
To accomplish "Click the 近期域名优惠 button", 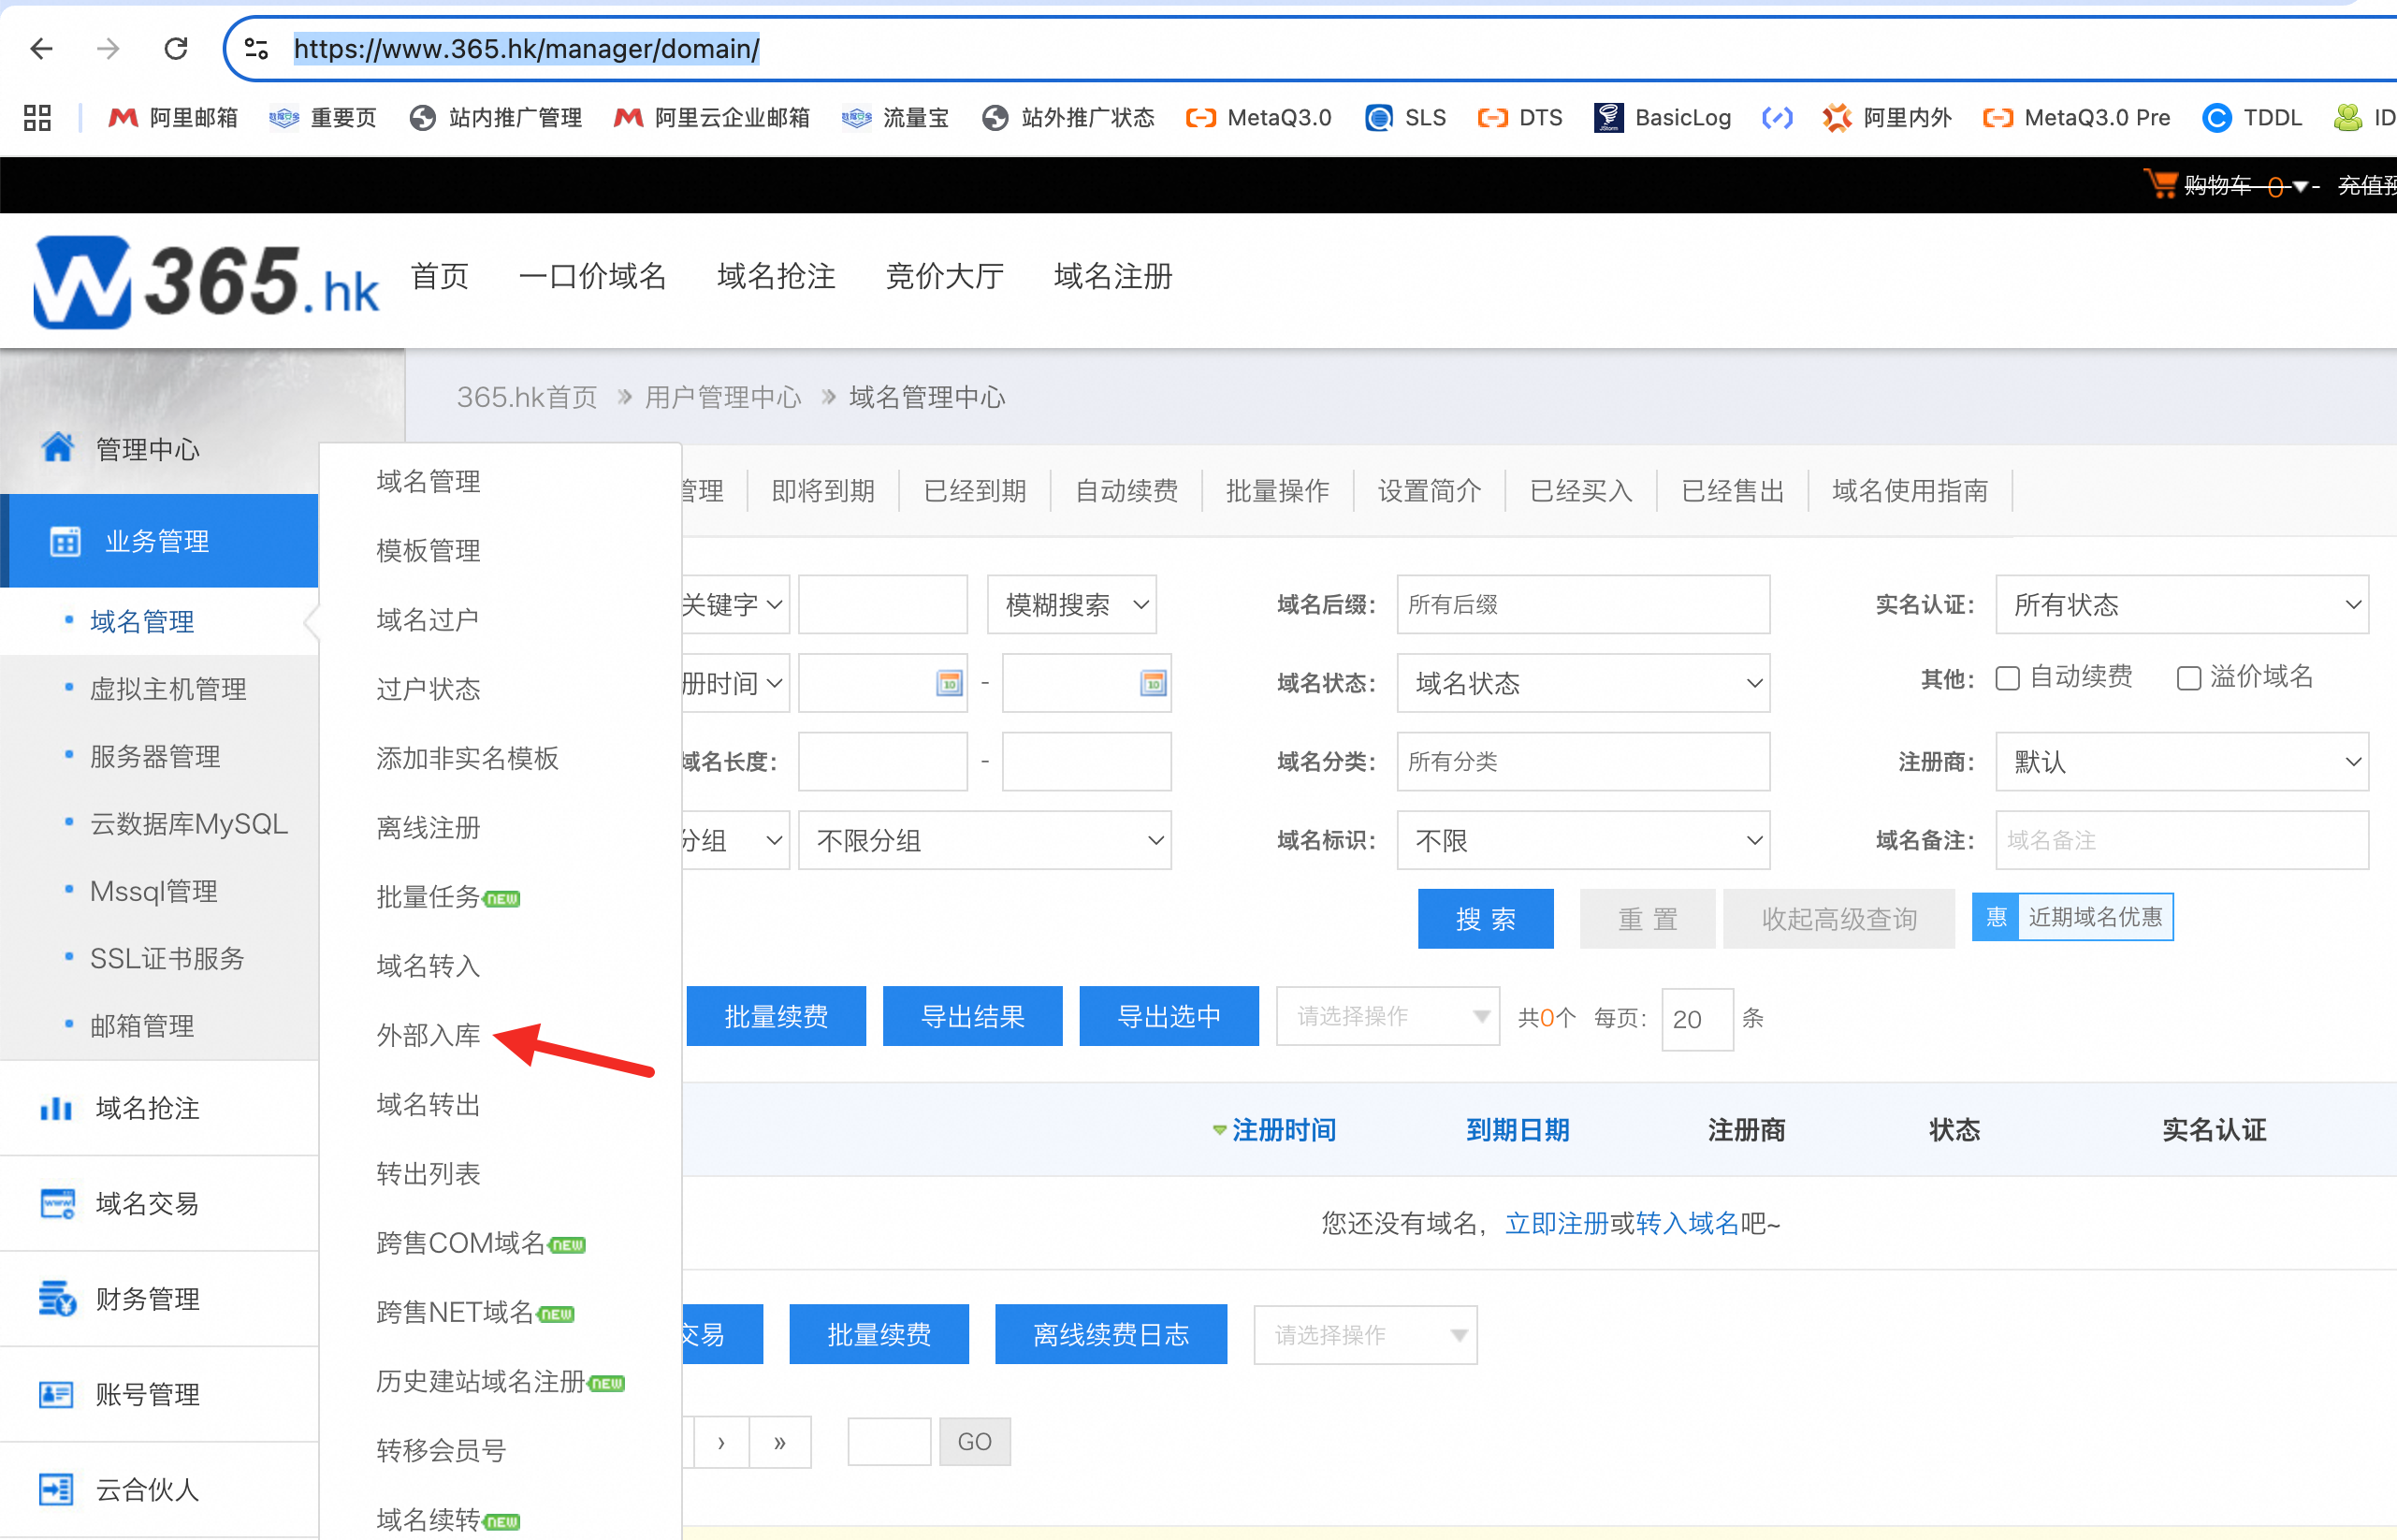I will [x=2072, y=917].
